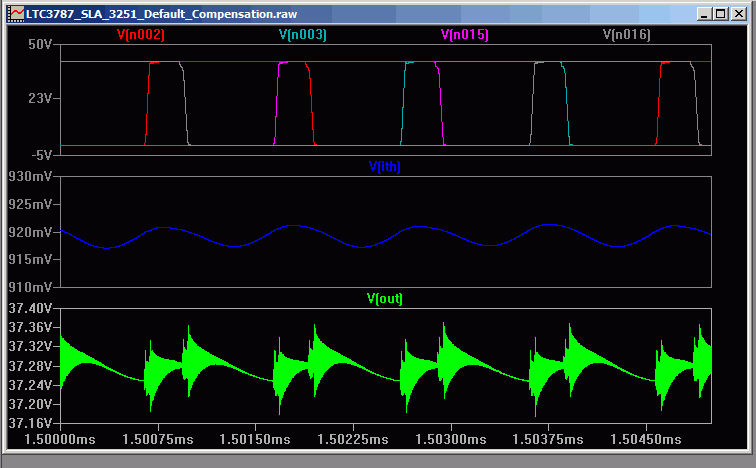
Task: Select the magenta V(n015) trace label
Action: point(465,34)
